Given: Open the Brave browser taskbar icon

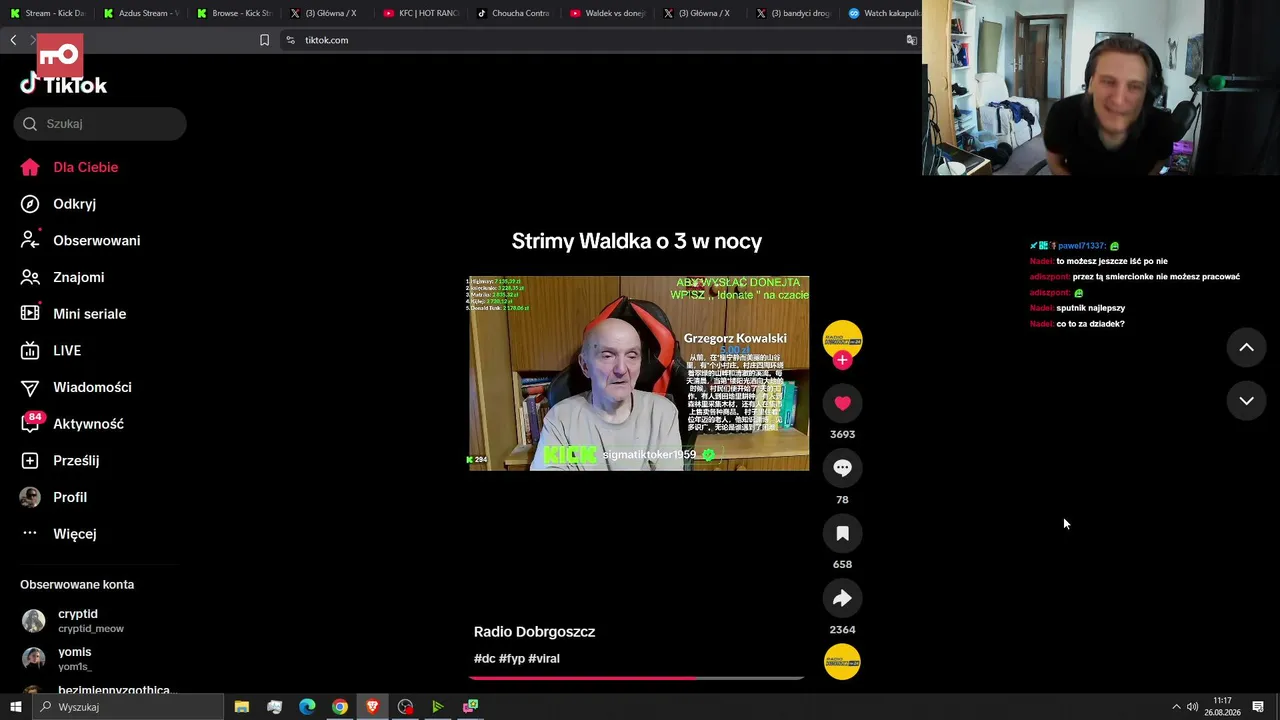Looking at the screenshot, I should (372, 707).
